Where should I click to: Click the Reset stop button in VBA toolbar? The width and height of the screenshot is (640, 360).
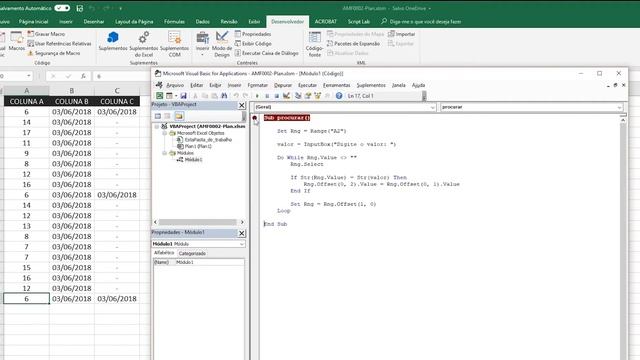pos(277,96)
